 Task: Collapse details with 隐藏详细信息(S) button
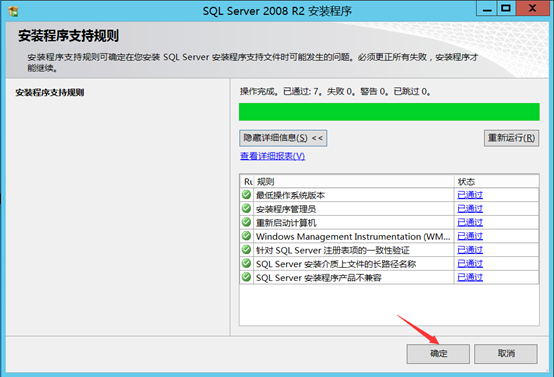point(283,138)
